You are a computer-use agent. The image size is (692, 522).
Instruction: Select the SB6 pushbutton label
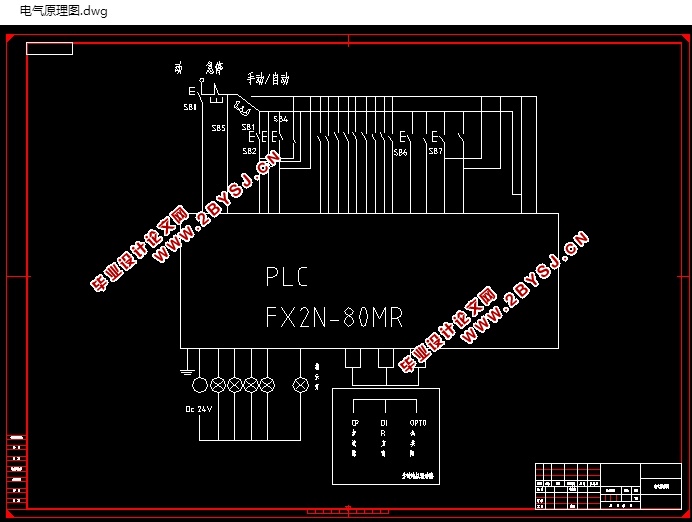point(400,153)
